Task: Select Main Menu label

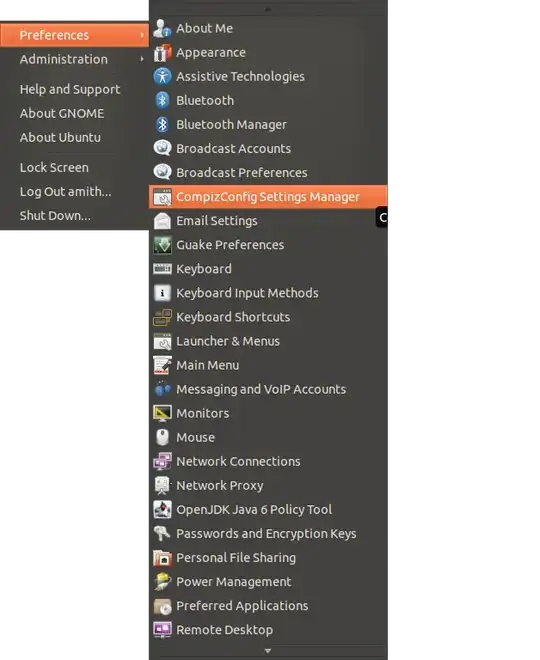Action: tap(207, 365)
